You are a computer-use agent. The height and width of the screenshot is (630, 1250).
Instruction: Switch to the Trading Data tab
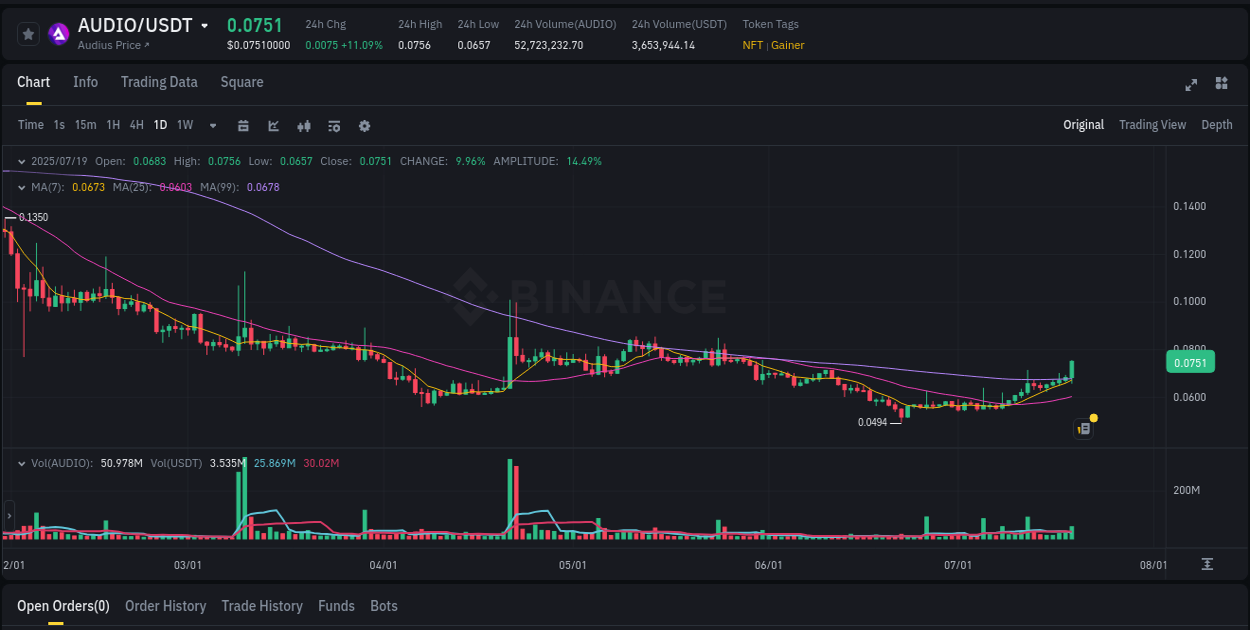(159, 82)
